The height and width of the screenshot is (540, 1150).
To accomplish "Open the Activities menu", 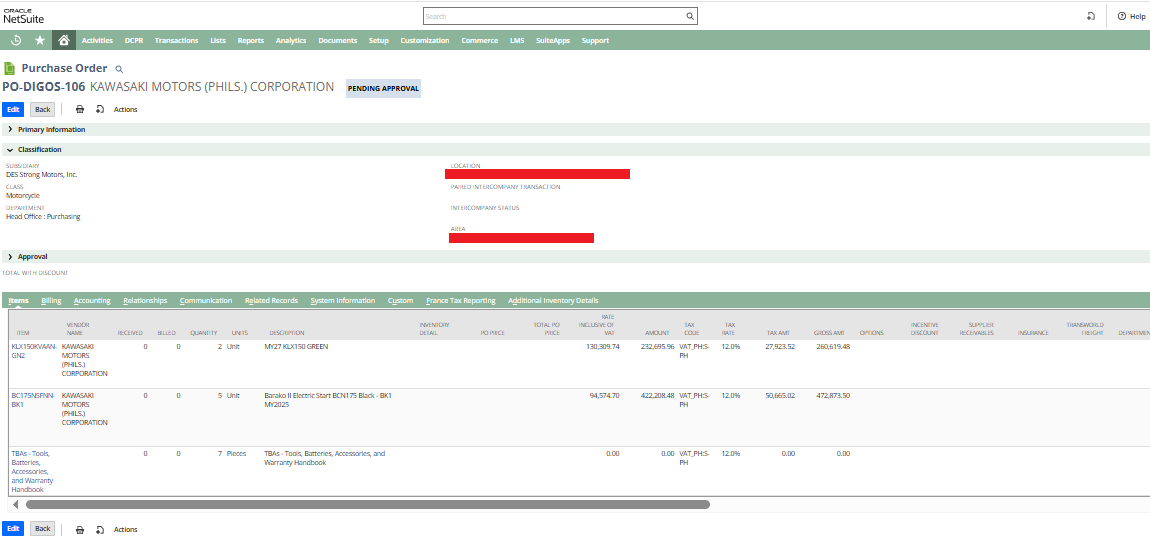I will (x=98, y=40).
